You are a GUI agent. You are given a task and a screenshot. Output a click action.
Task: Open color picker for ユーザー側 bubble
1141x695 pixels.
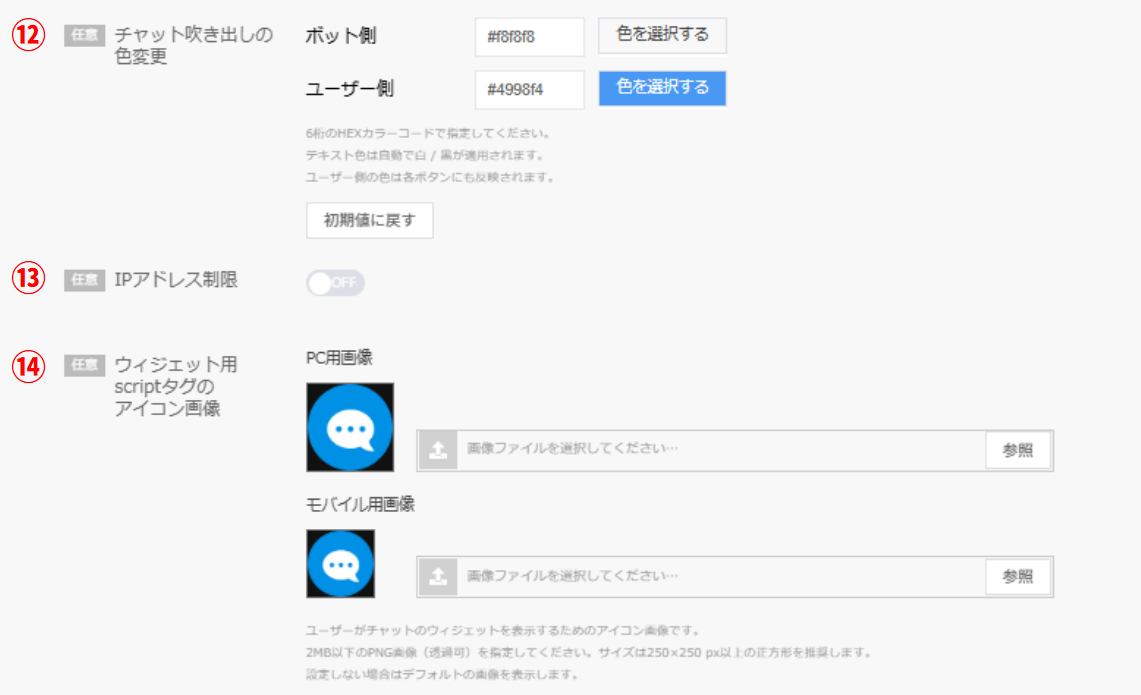[x=662, y=88]
